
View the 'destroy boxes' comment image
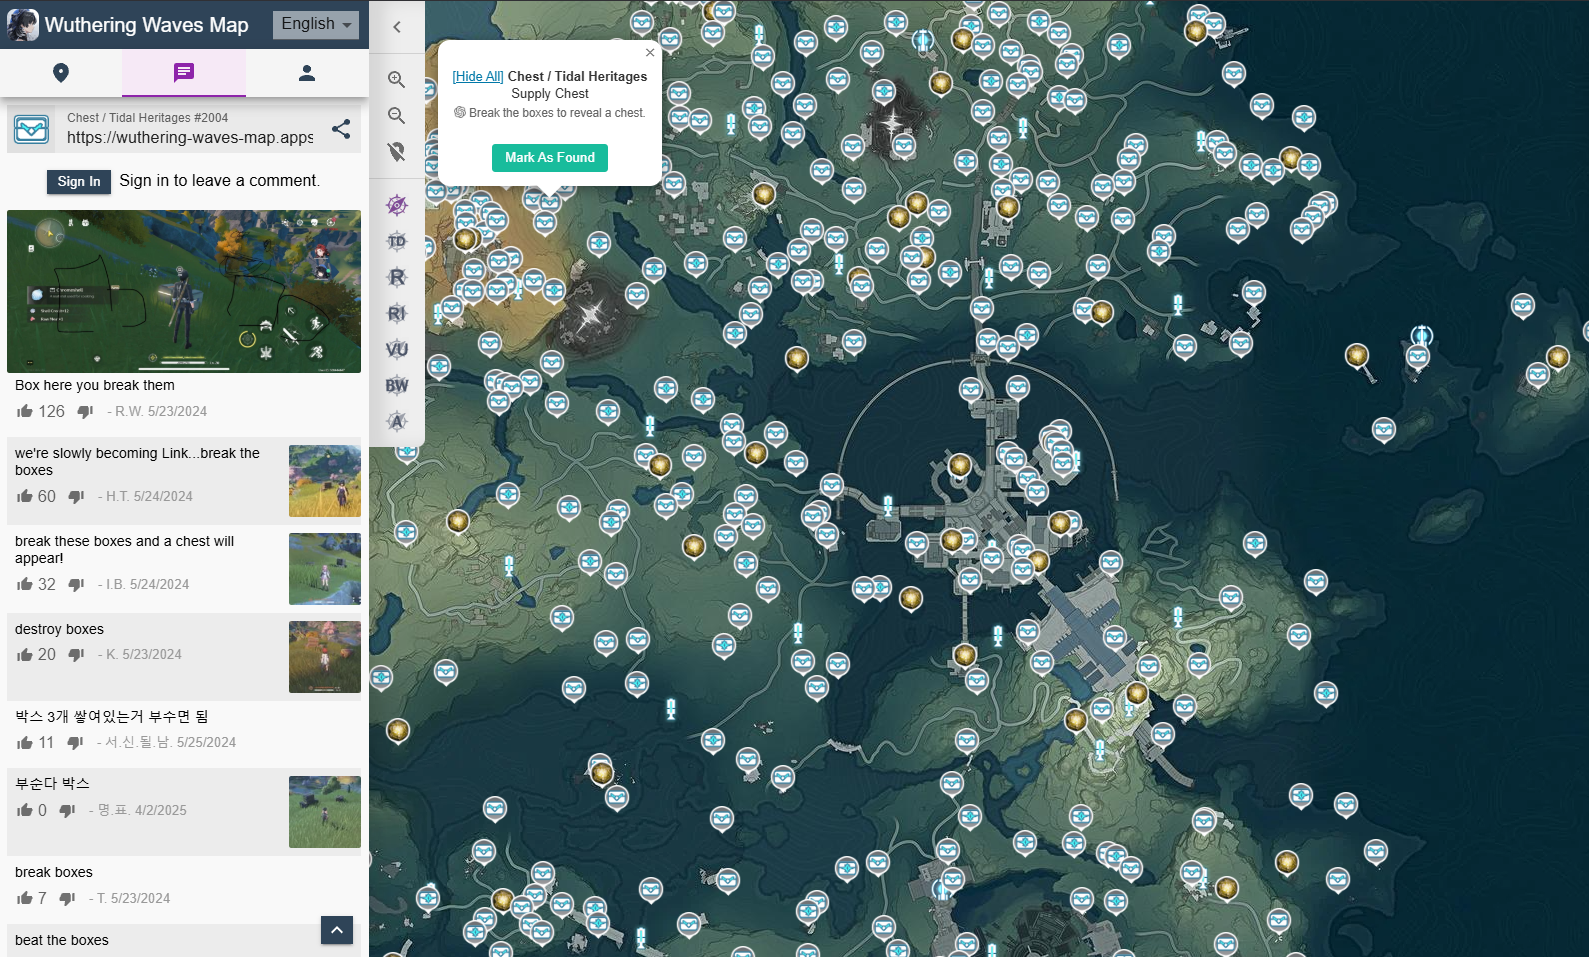click(325, 657)
